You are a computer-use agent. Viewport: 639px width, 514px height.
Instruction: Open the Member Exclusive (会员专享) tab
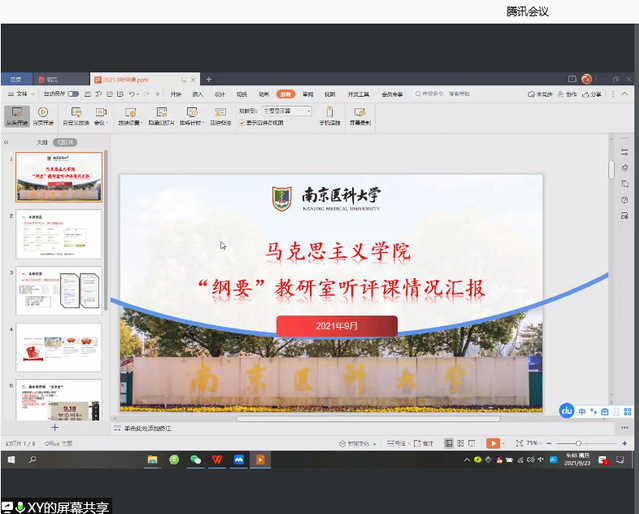point(392,94)
